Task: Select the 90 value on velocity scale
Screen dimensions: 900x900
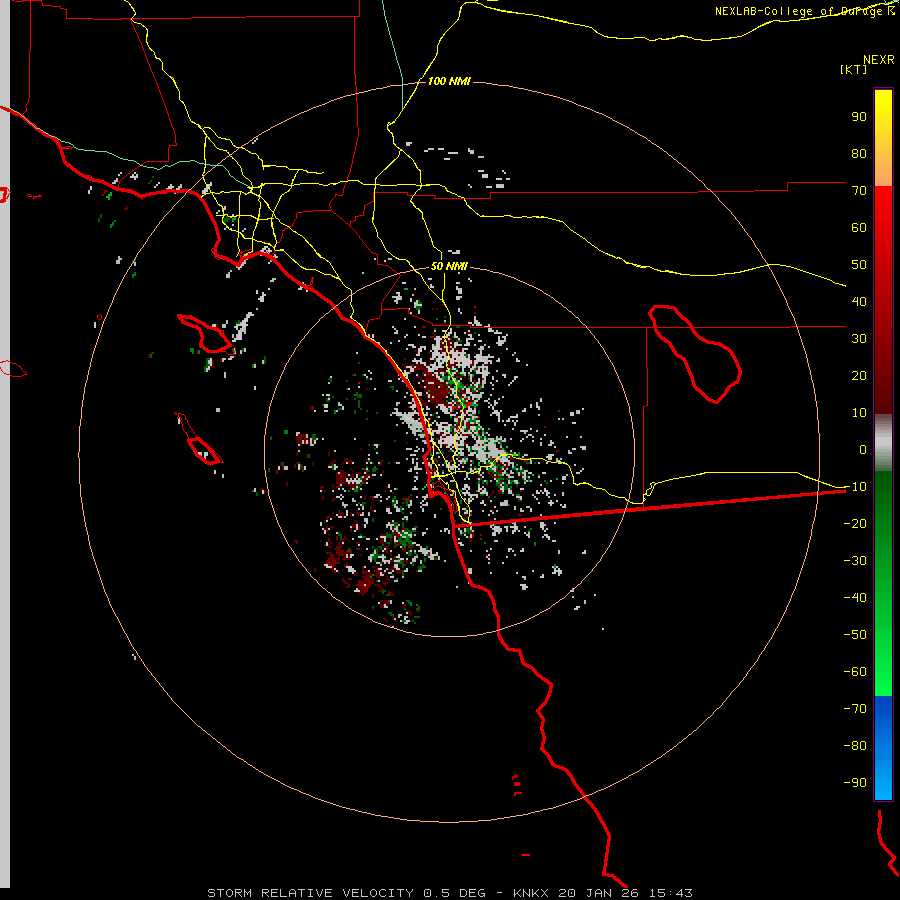Action: point(859,117)
